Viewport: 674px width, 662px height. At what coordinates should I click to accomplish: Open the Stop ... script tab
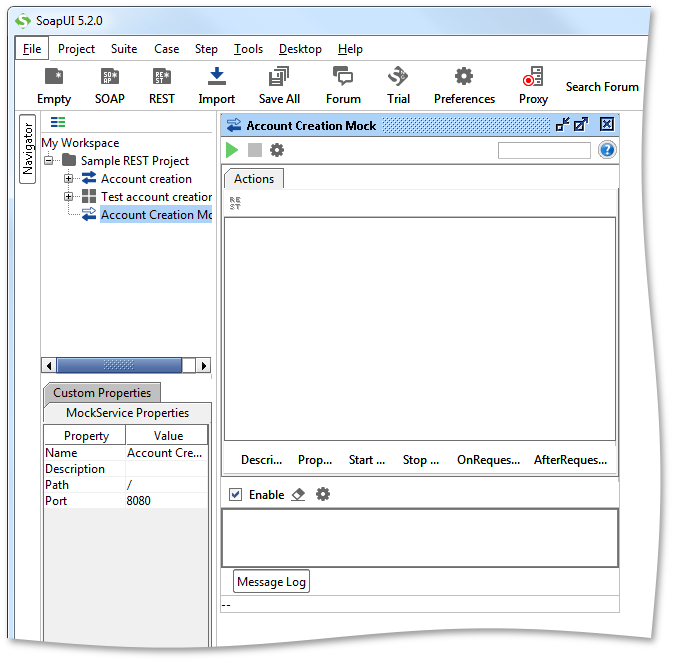tap(421, 460)
